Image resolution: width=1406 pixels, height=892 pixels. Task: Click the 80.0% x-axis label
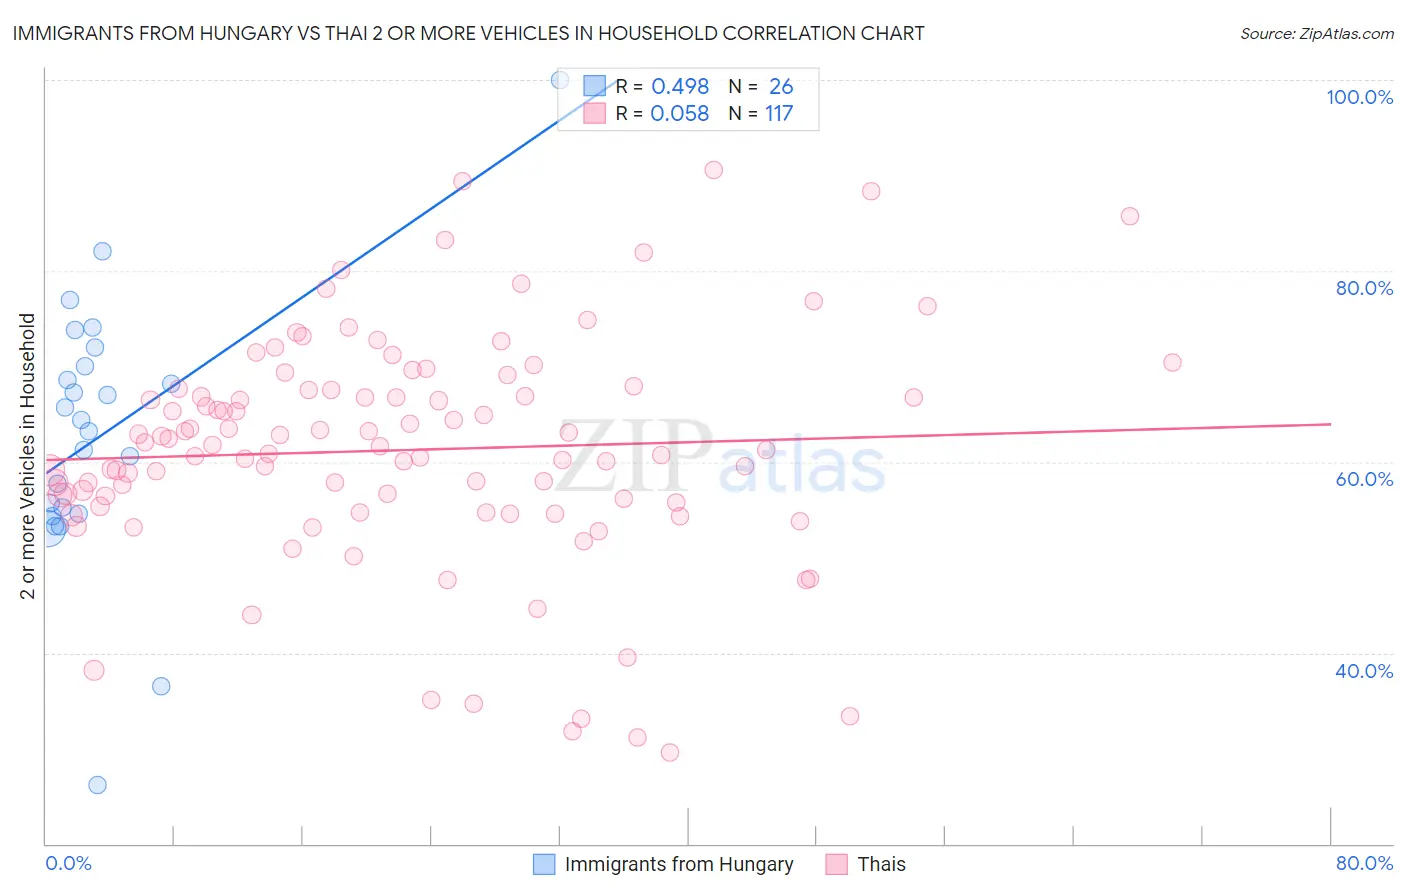click(x=1364, y=863)
